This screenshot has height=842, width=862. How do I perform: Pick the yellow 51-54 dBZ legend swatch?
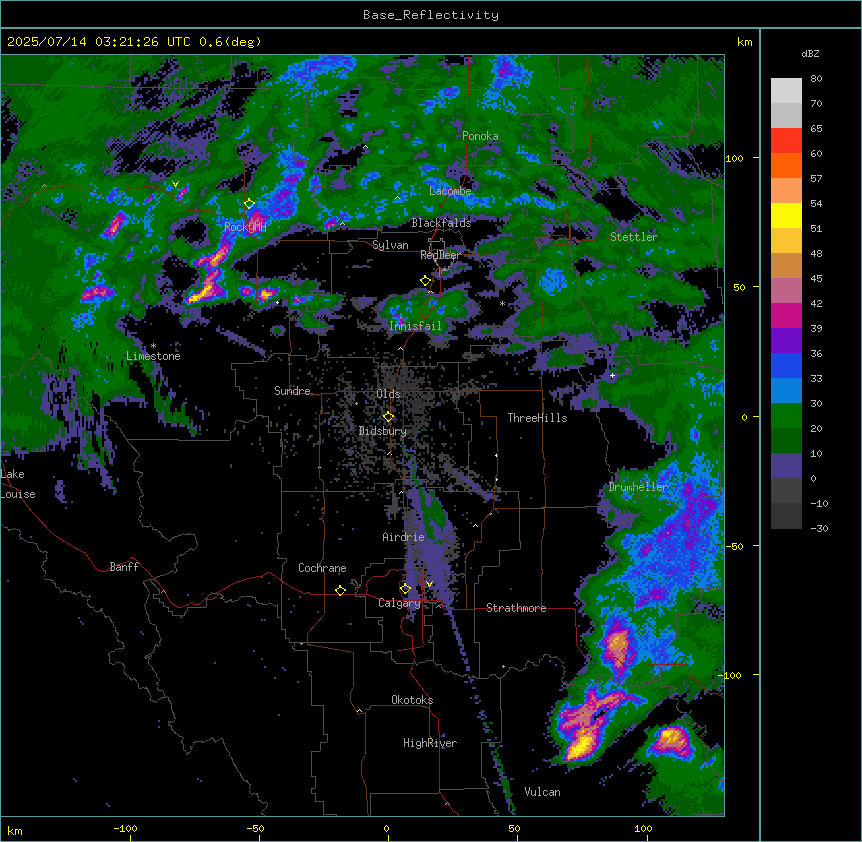click(786, 215)
